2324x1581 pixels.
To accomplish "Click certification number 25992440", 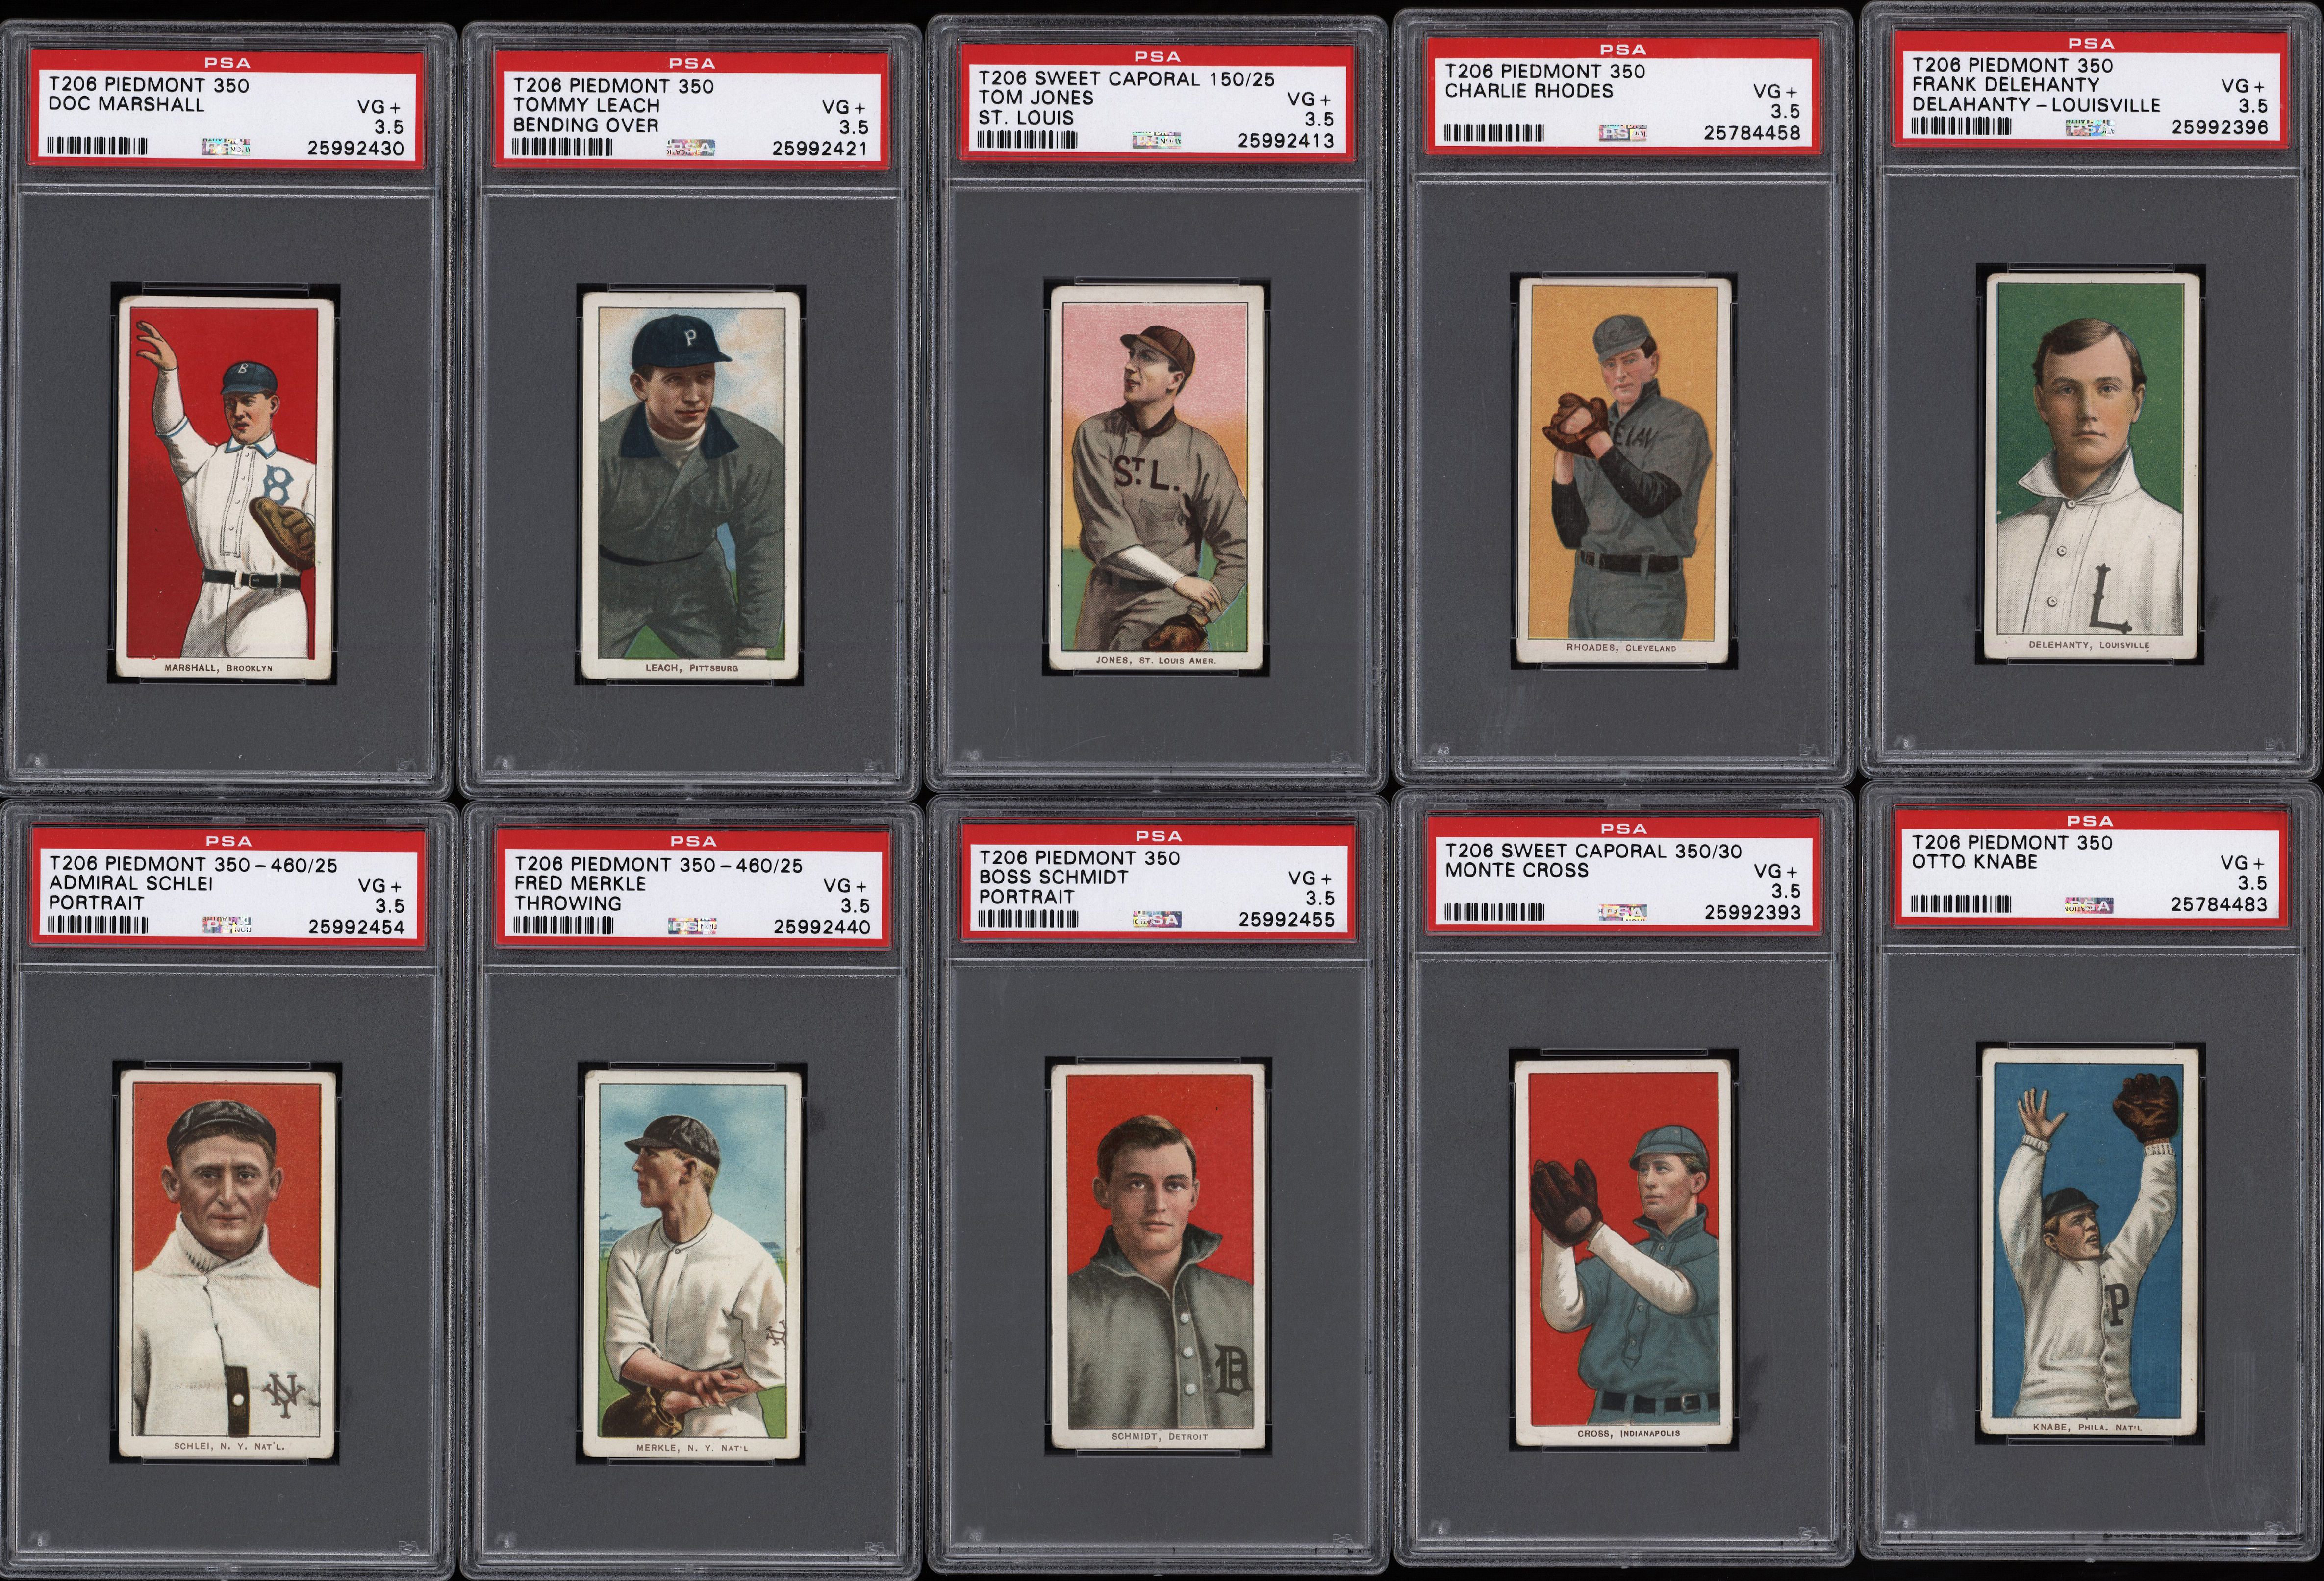I will (822, 927).
